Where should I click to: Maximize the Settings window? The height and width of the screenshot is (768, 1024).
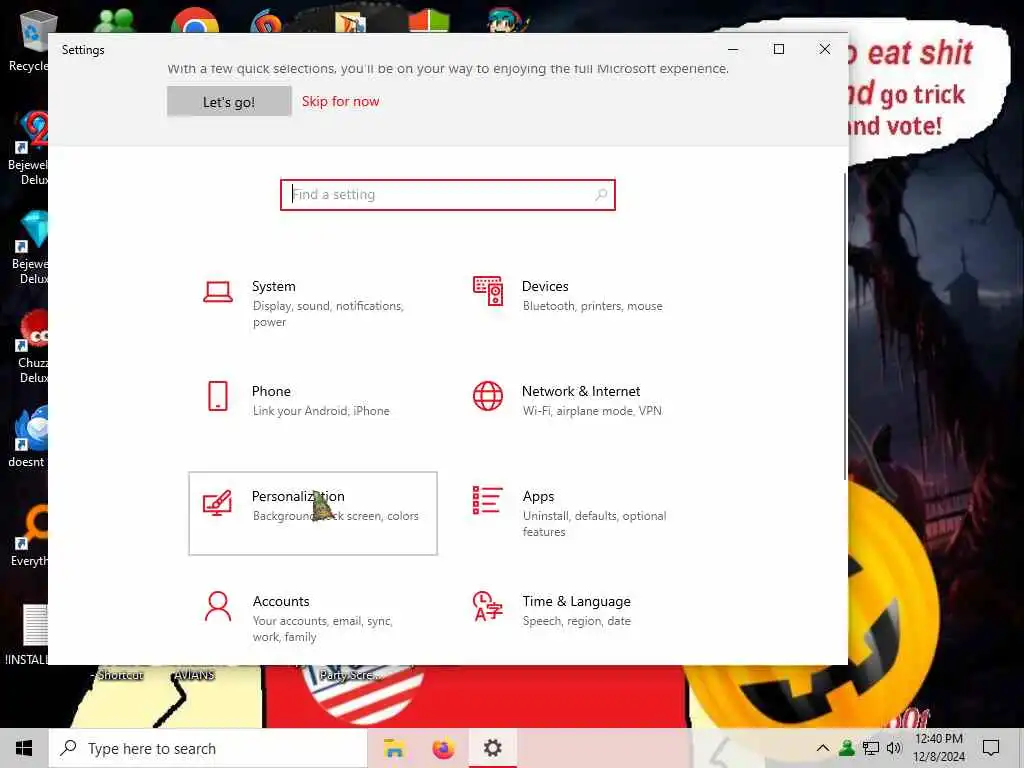(778, 49)
